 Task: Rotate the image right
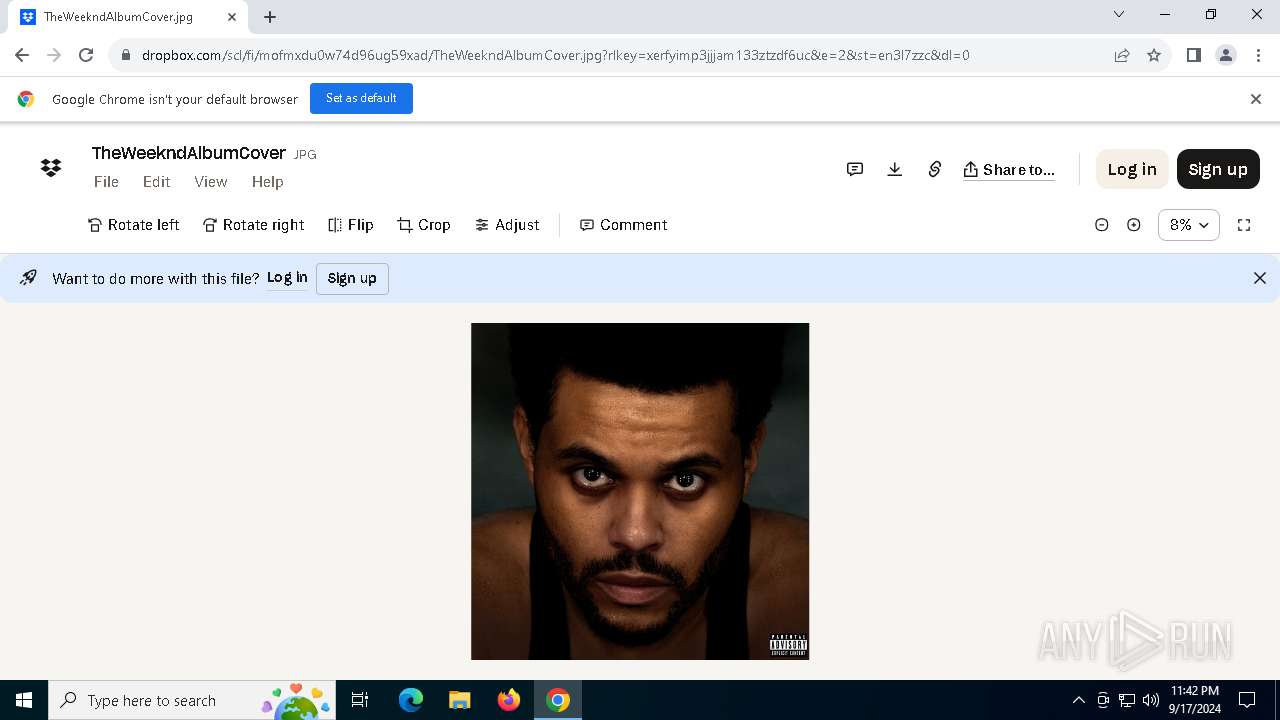click(x=254, y=225)
